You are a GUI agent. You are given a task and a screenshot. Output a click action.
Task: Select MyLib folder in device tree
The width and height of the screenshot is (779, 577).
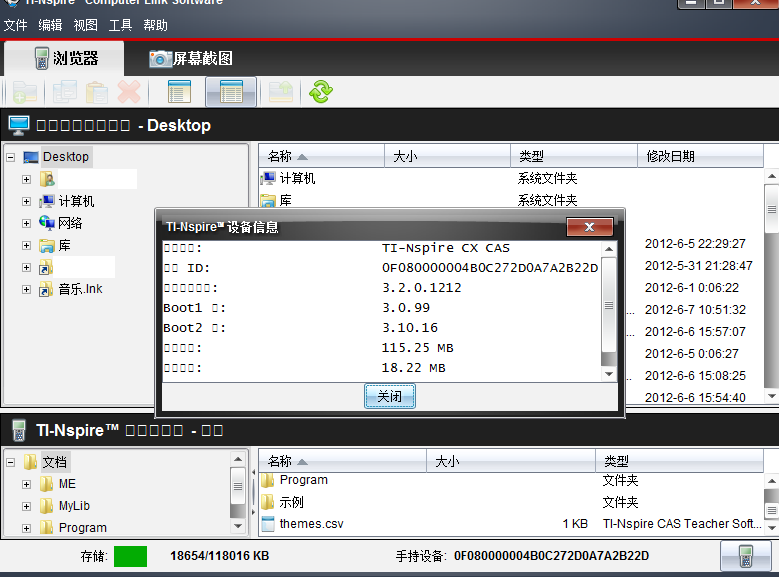[x=74, y=506]
